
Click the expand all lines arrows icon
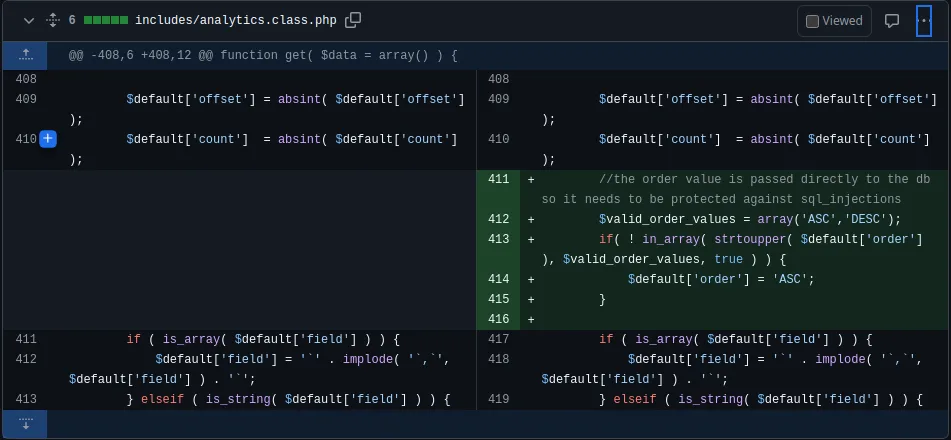point(53,21)
